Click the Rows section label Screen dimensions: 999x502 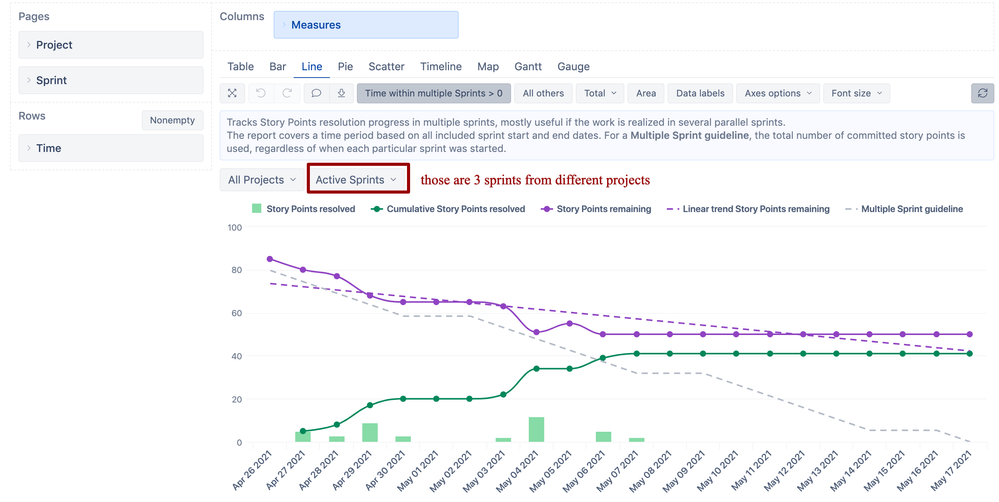pos(32,116)
